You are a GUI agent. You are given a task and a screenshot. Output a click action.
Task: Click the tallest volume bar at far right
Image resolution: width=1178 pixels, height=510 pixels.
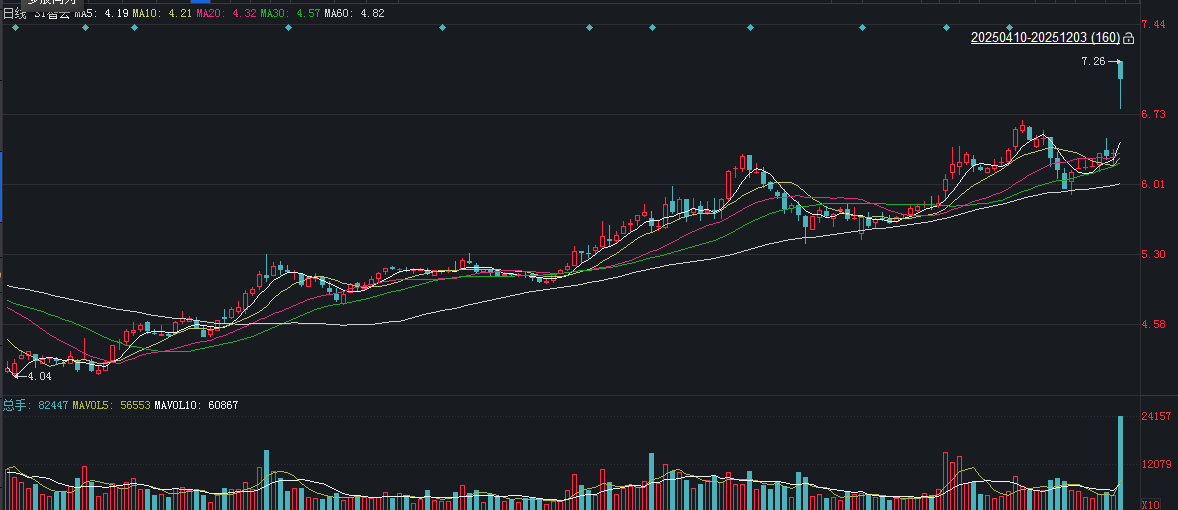pos(1121,460)
